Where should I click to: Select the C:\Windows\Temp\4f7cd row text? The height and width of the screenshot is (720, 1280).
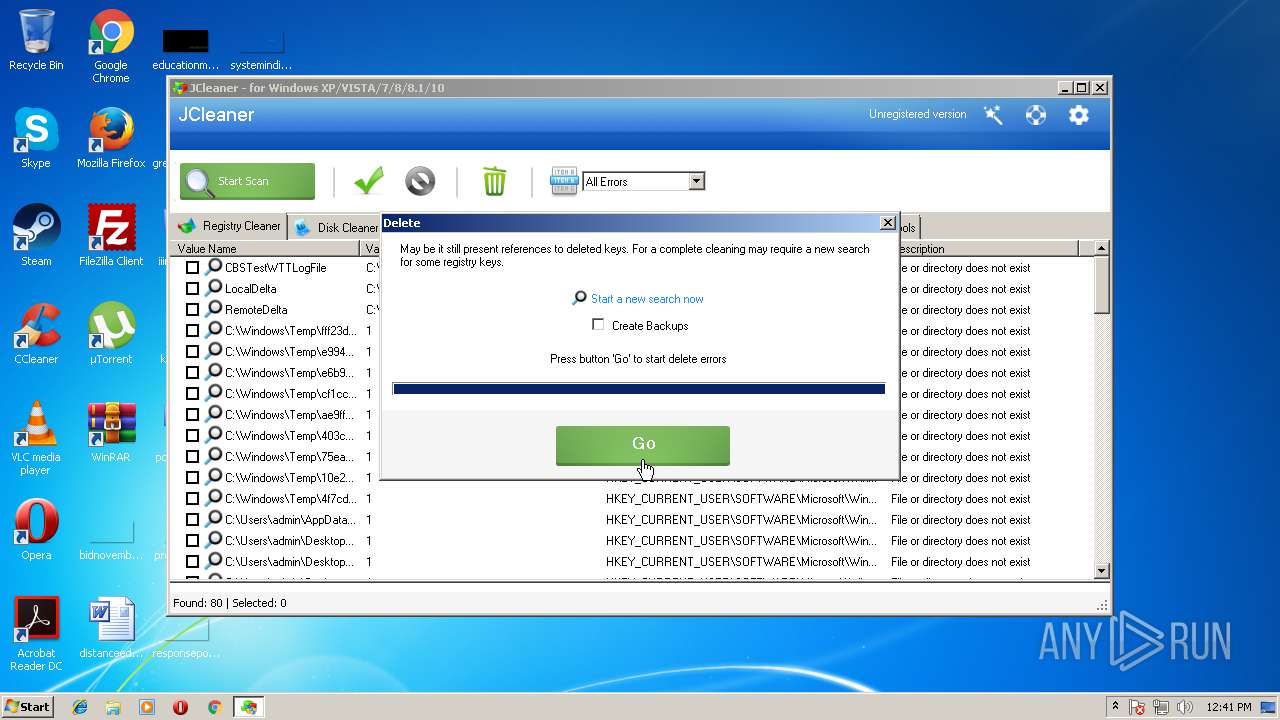(x=289, y=499)
